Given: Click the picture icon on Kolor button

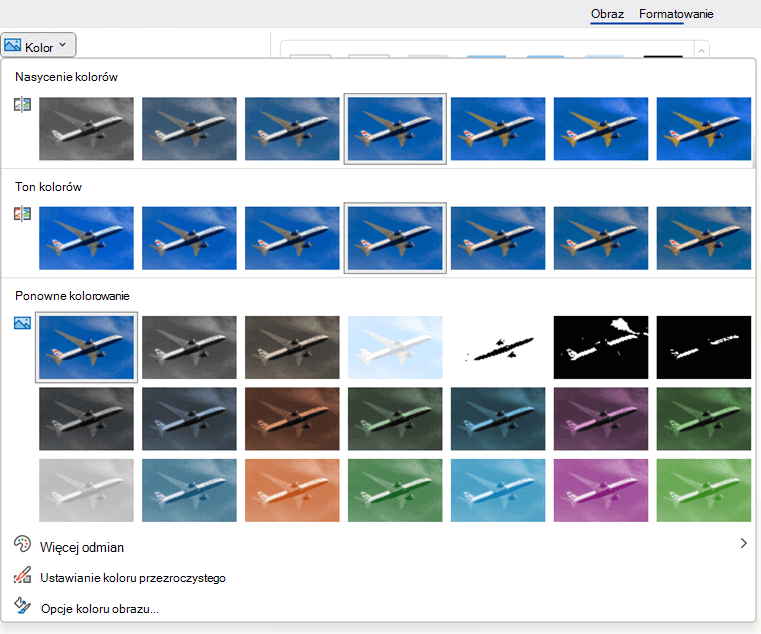Looking at the screenshot, I should tap(13, 45).
